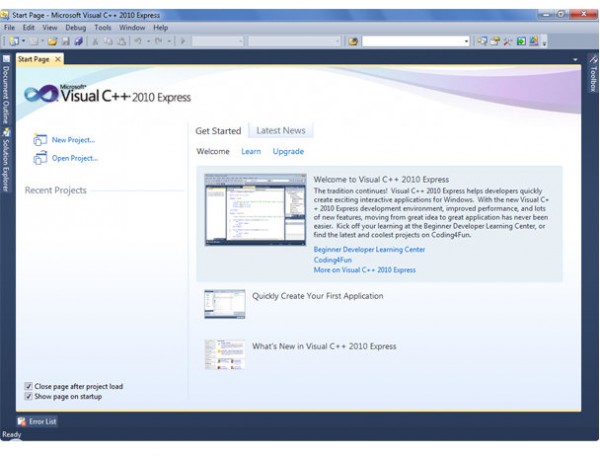Open Beginner Developer Learning Center link
Viewport: 600px width, 456px height.
369,249
